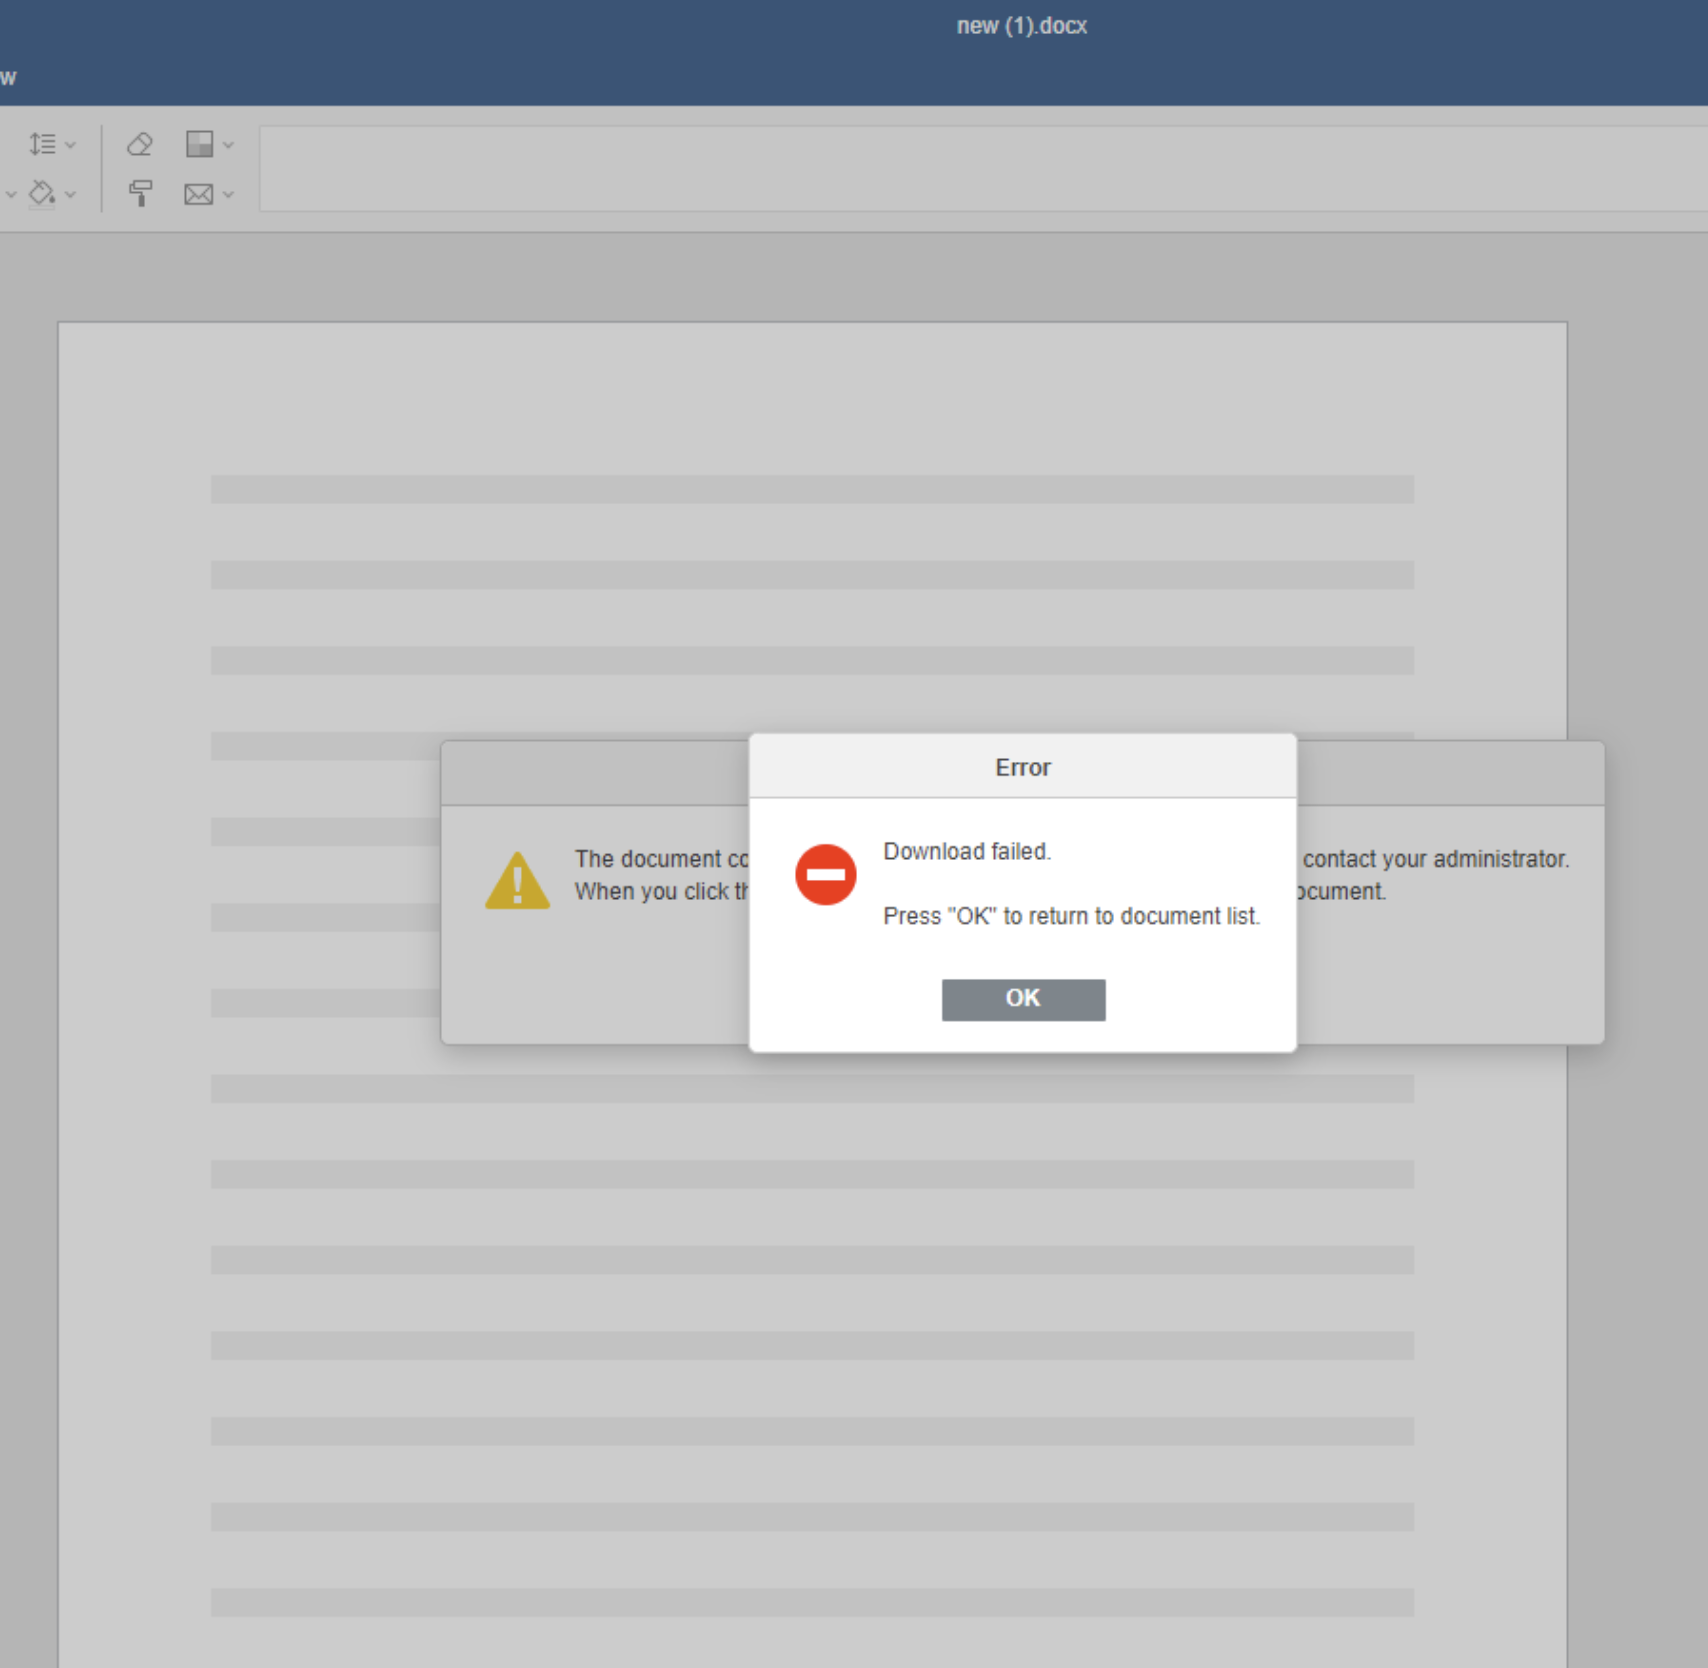1708x1668 pixels.
Task: Click 'The document' text in the warning dialog
Action: (x=648, y=859)
